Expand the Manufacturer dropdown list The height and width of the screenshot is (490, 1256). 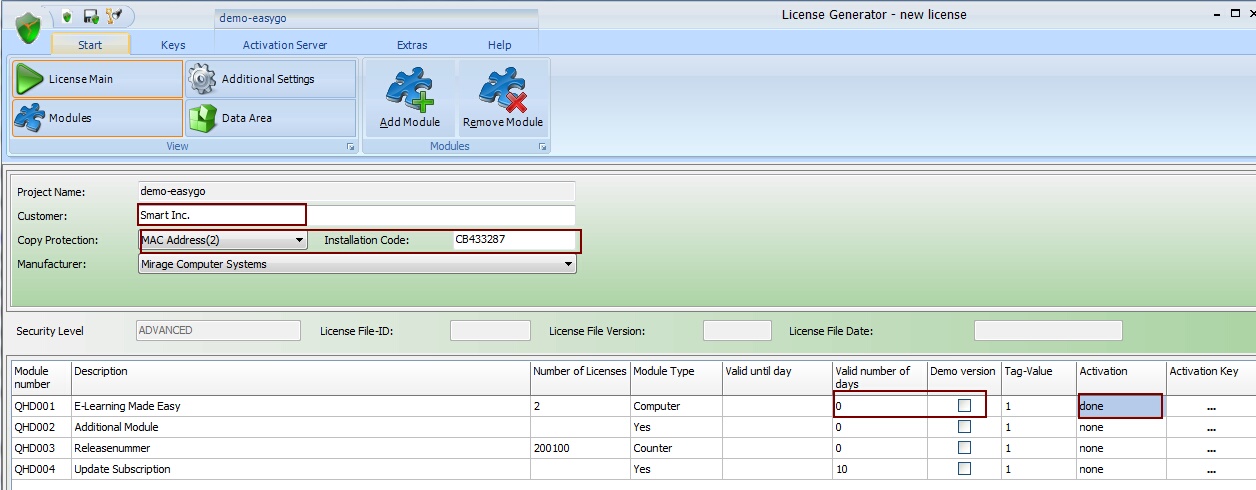pos(568,265)
